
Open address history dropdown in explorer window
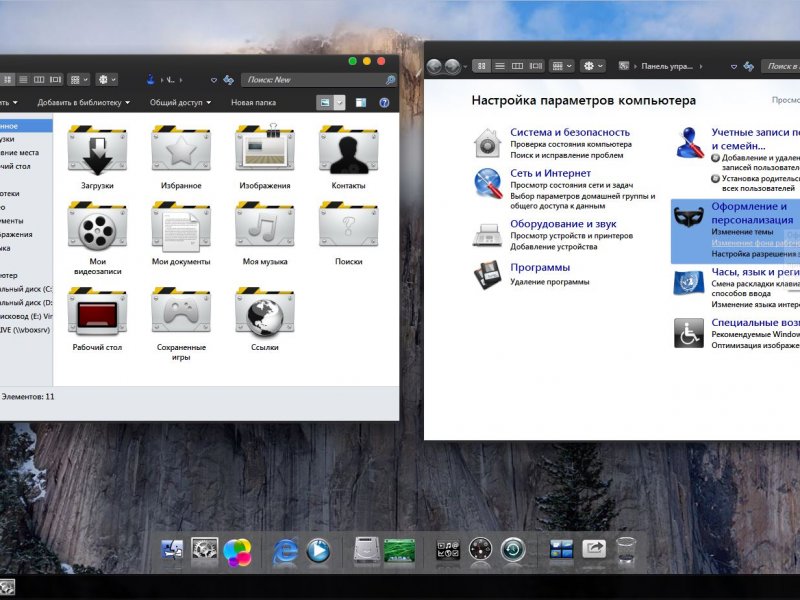[214, 80]
